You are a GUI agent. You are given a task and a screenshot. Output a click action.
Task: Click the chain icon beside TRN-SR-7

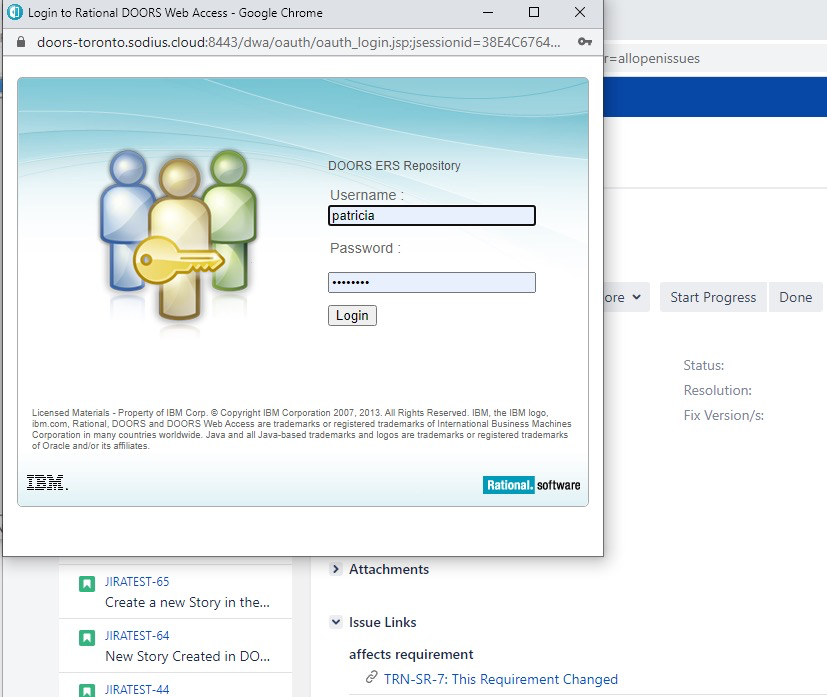(372, 679)
